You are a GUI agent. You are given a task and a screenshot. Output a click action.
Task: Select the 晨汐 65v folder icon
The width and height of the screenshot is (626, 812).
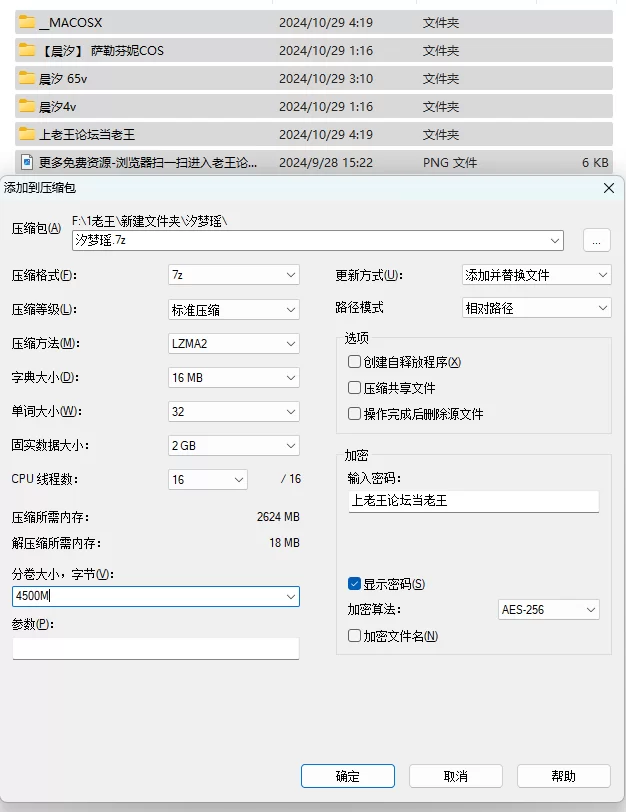pyautogui.click(x=27, y=78)
